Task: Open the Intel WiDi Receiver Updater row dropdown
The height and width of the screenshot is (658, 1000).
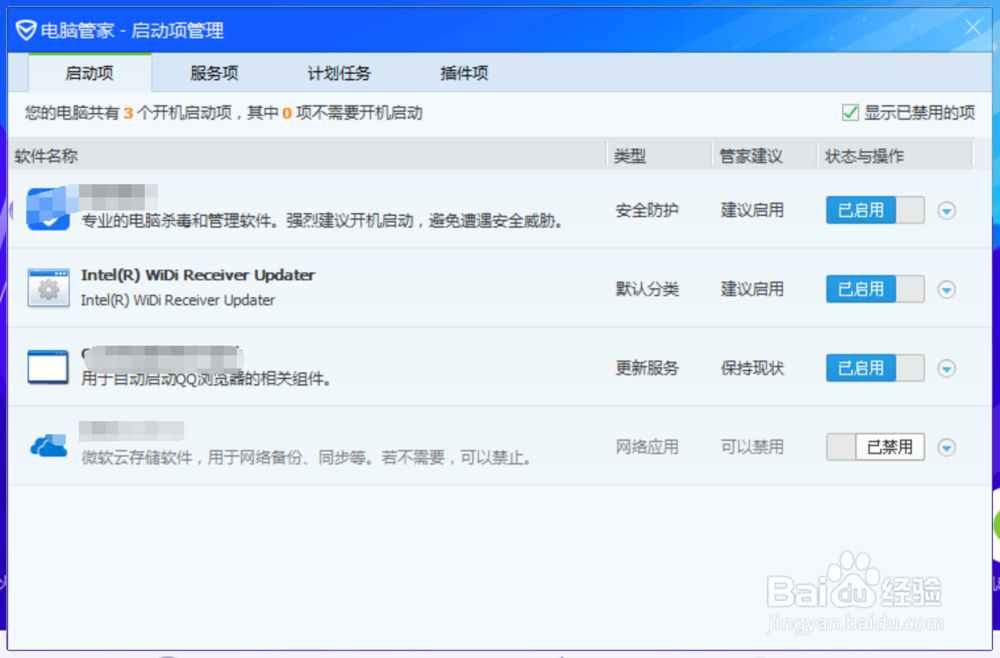Action: point(946,289)
